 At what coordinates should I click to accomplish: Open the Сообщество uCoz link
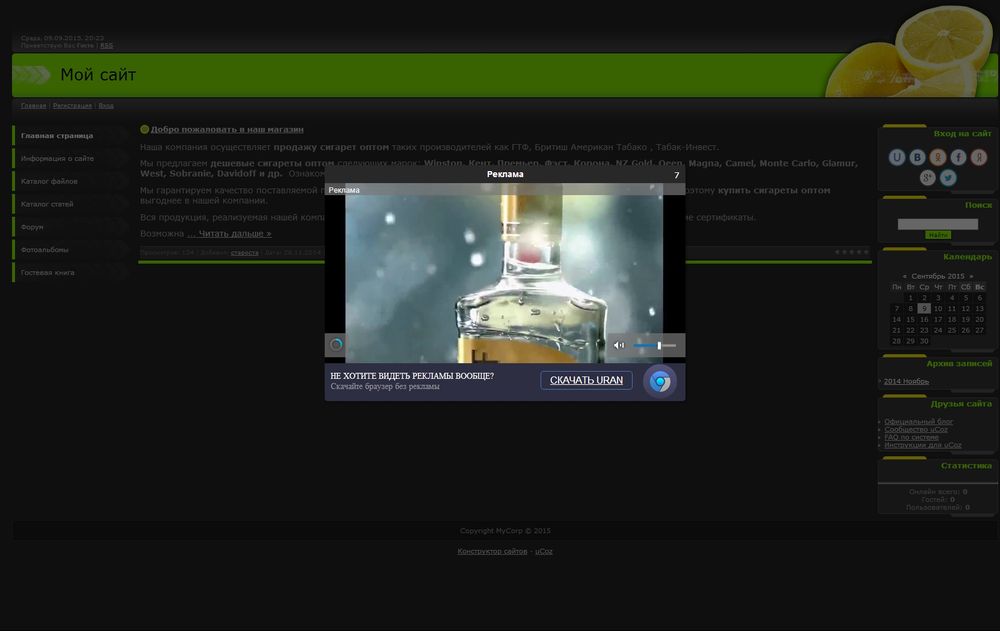(916, 429)
